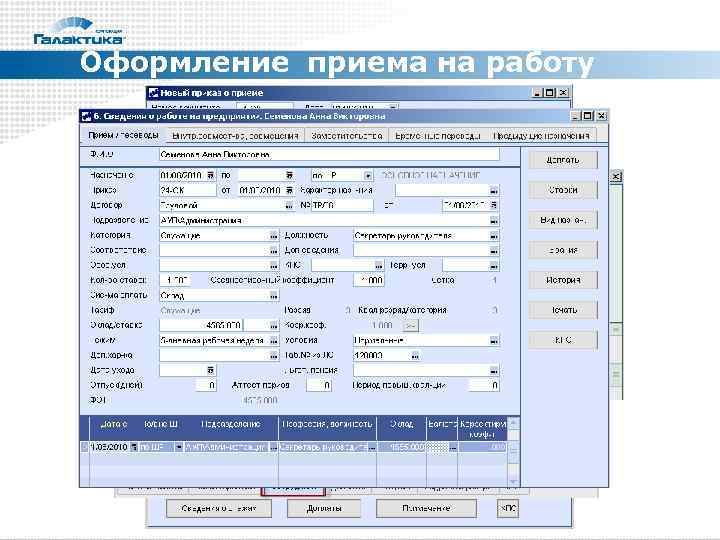Open lookup for Договор Трудовой field
The image size is (720, 540).
click(x=289, y=206)
